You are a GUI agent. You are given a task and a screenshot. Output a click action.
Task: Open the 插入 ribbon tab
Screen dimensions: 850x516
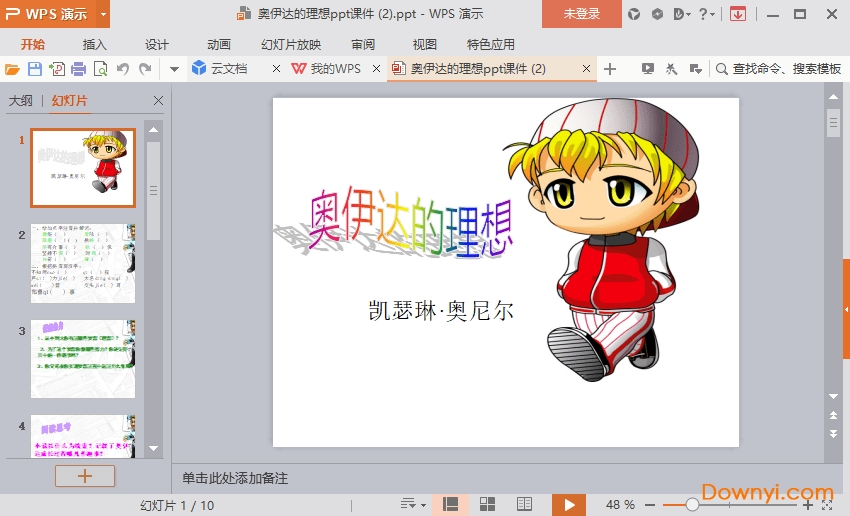pyautogui.click(x=95, y=44)
